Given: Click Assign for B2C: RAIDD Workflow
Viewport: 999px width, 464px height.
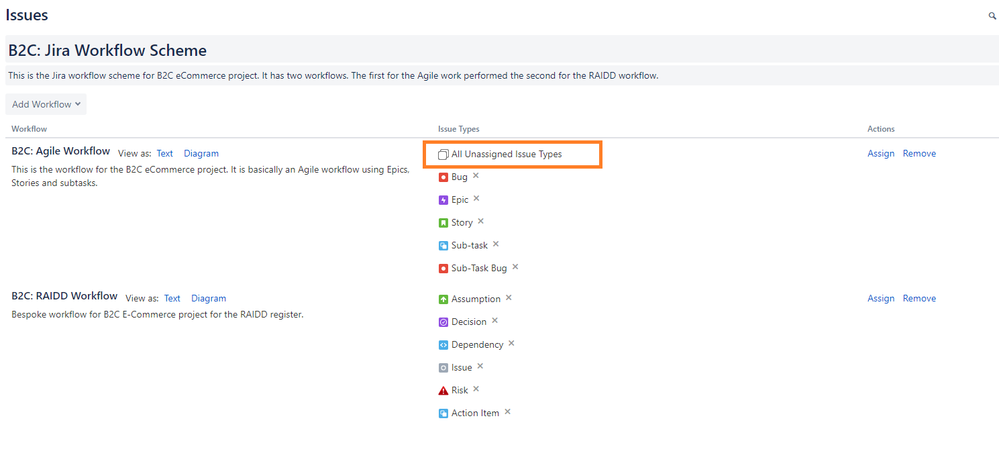Looking at the screenshot, I should [880, 298].
